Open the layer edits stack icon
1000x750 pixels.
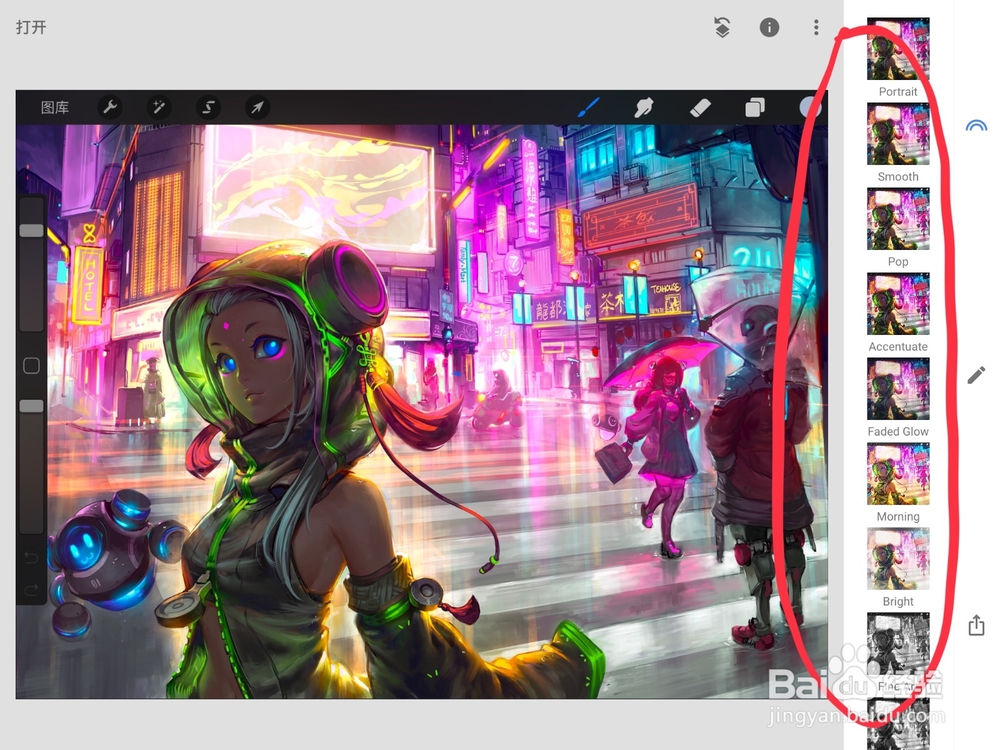tap(722, 27)
